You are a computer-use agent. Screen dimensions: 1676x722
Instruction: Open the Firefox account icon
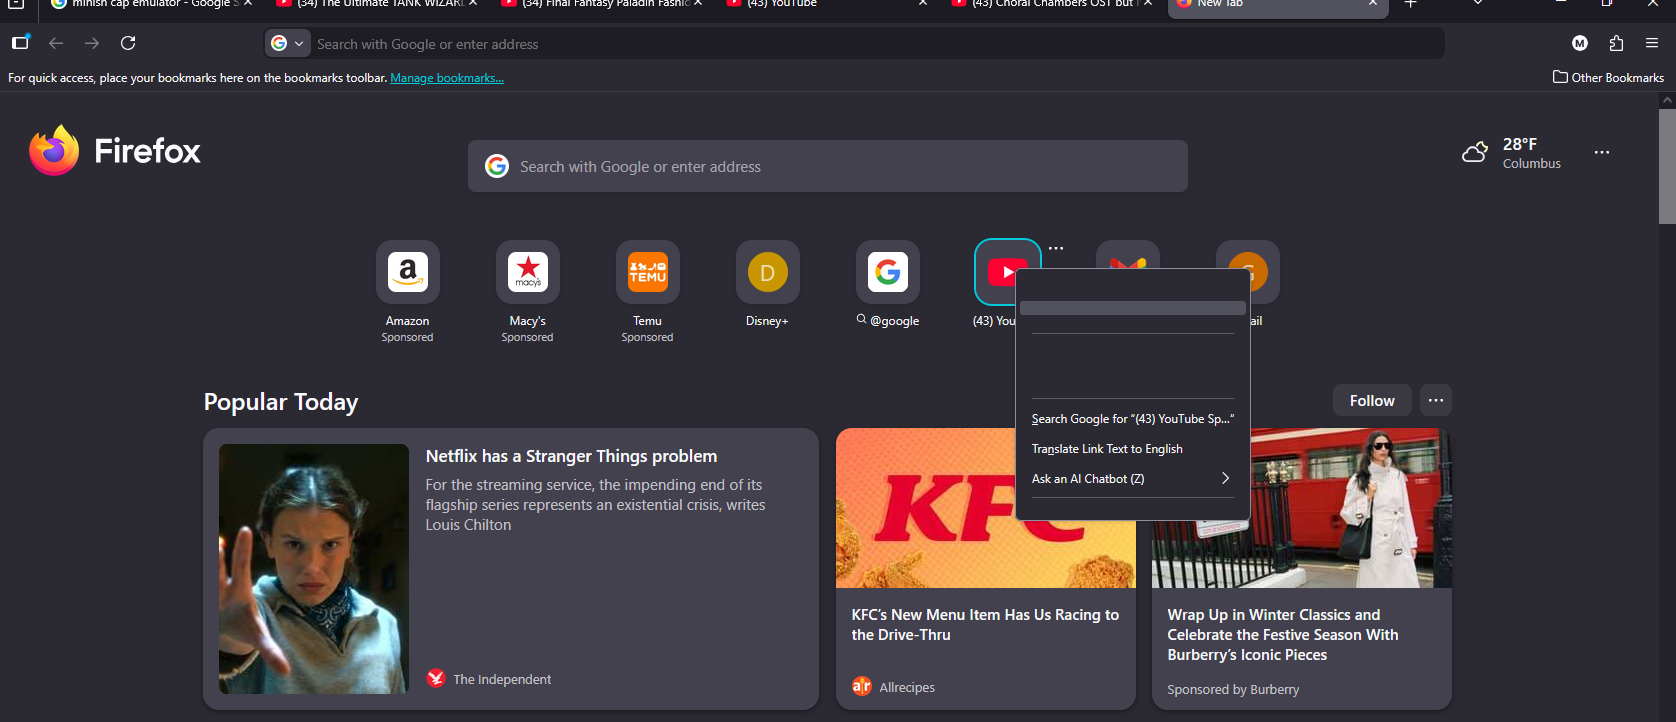1580,43
